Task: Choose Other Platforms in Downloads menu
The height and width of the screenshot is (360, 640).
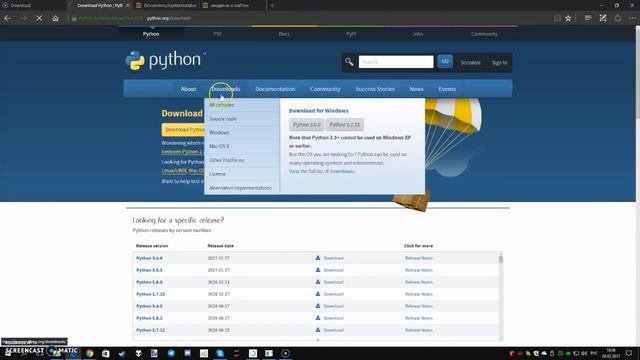Action: [x=242, y=160]
